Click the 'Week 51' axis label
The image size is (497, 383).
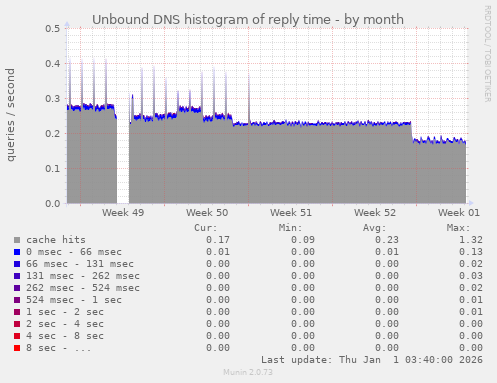point(291,213)
